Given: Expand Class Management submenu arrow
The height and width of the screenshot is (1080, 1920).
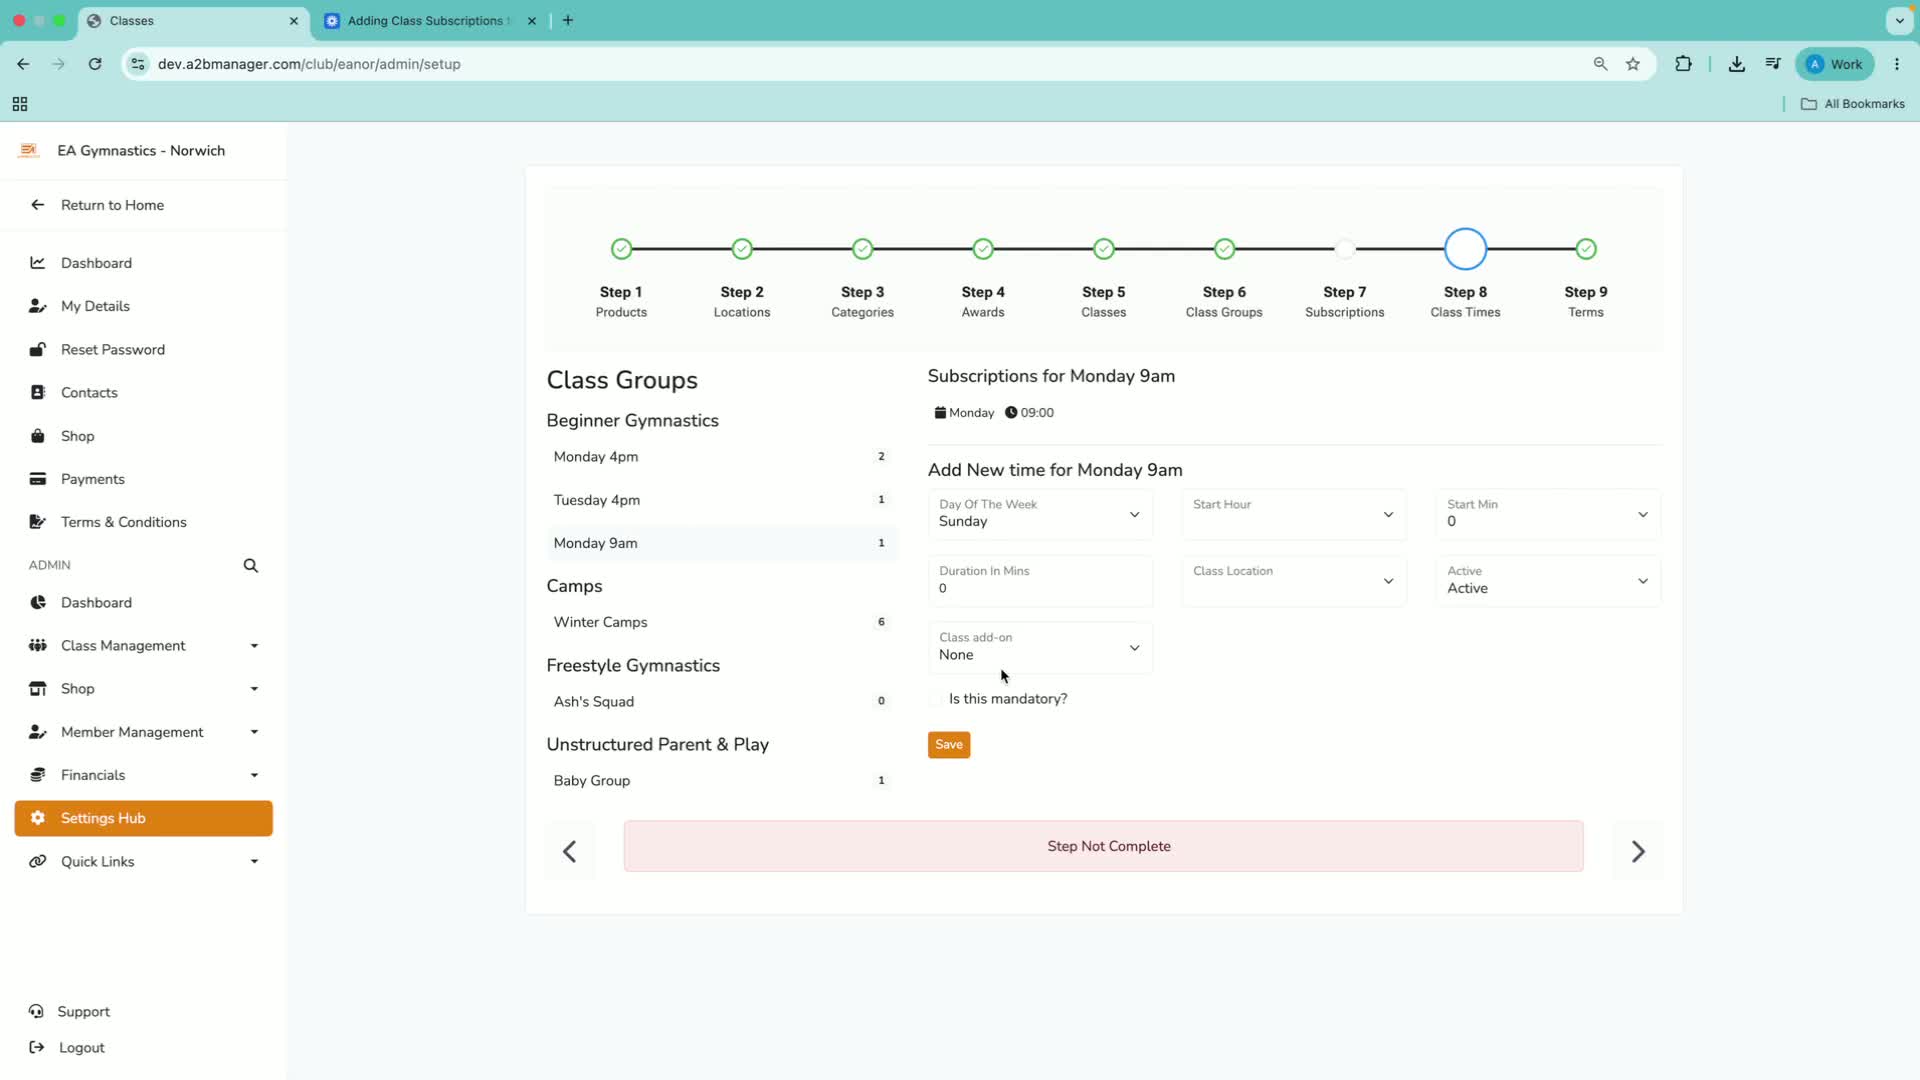Looking at the screenshot, I should point(254,646).
